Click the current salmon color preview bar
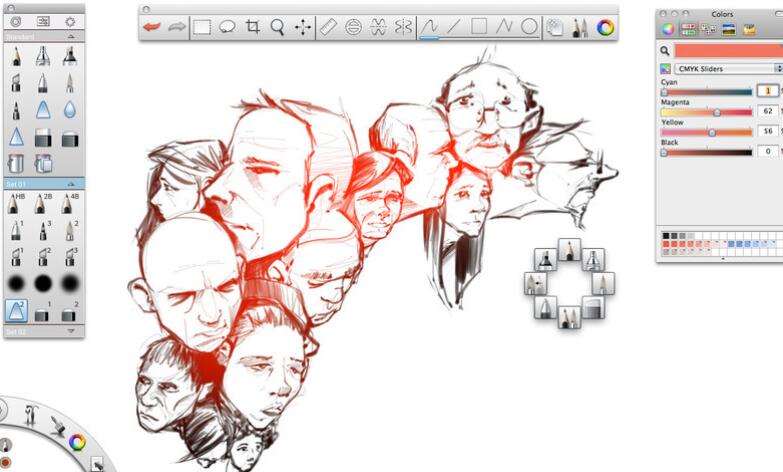The width and height of the screenshot is (783, 472). (x=729, y=50)
